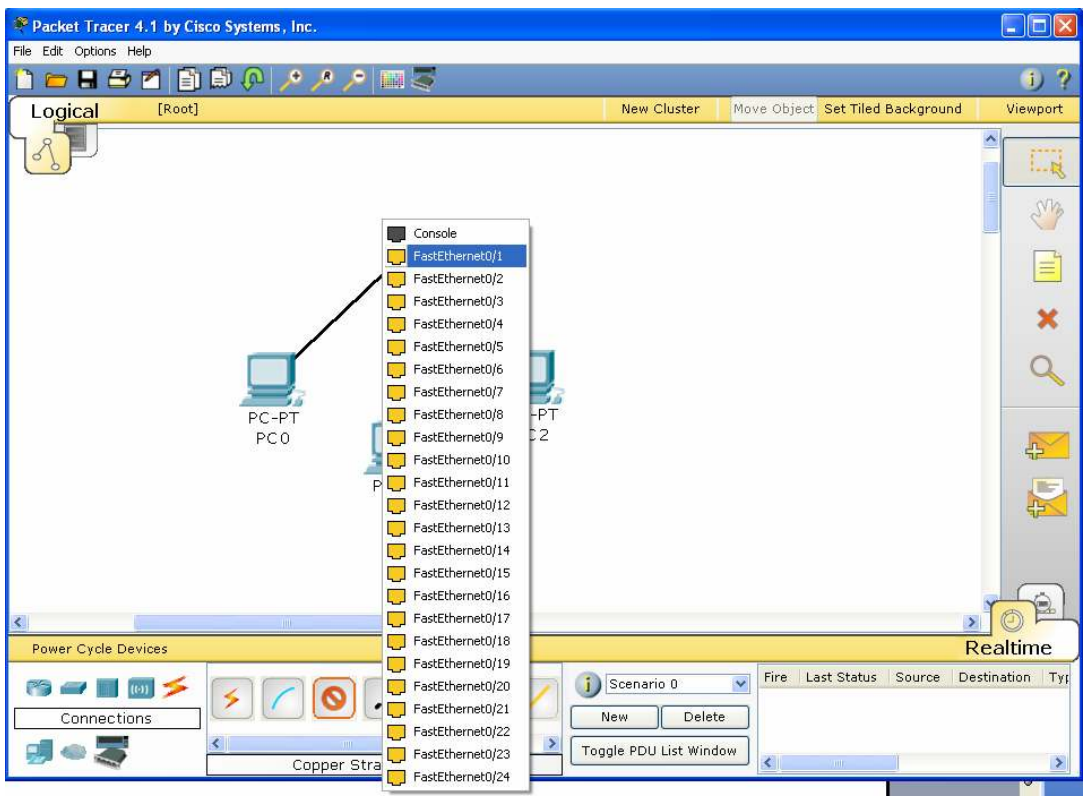Image resolution: width=1086 pixels, height=804 pixels.
Task: Select the Console cable connection type
Action: (283, 700)
